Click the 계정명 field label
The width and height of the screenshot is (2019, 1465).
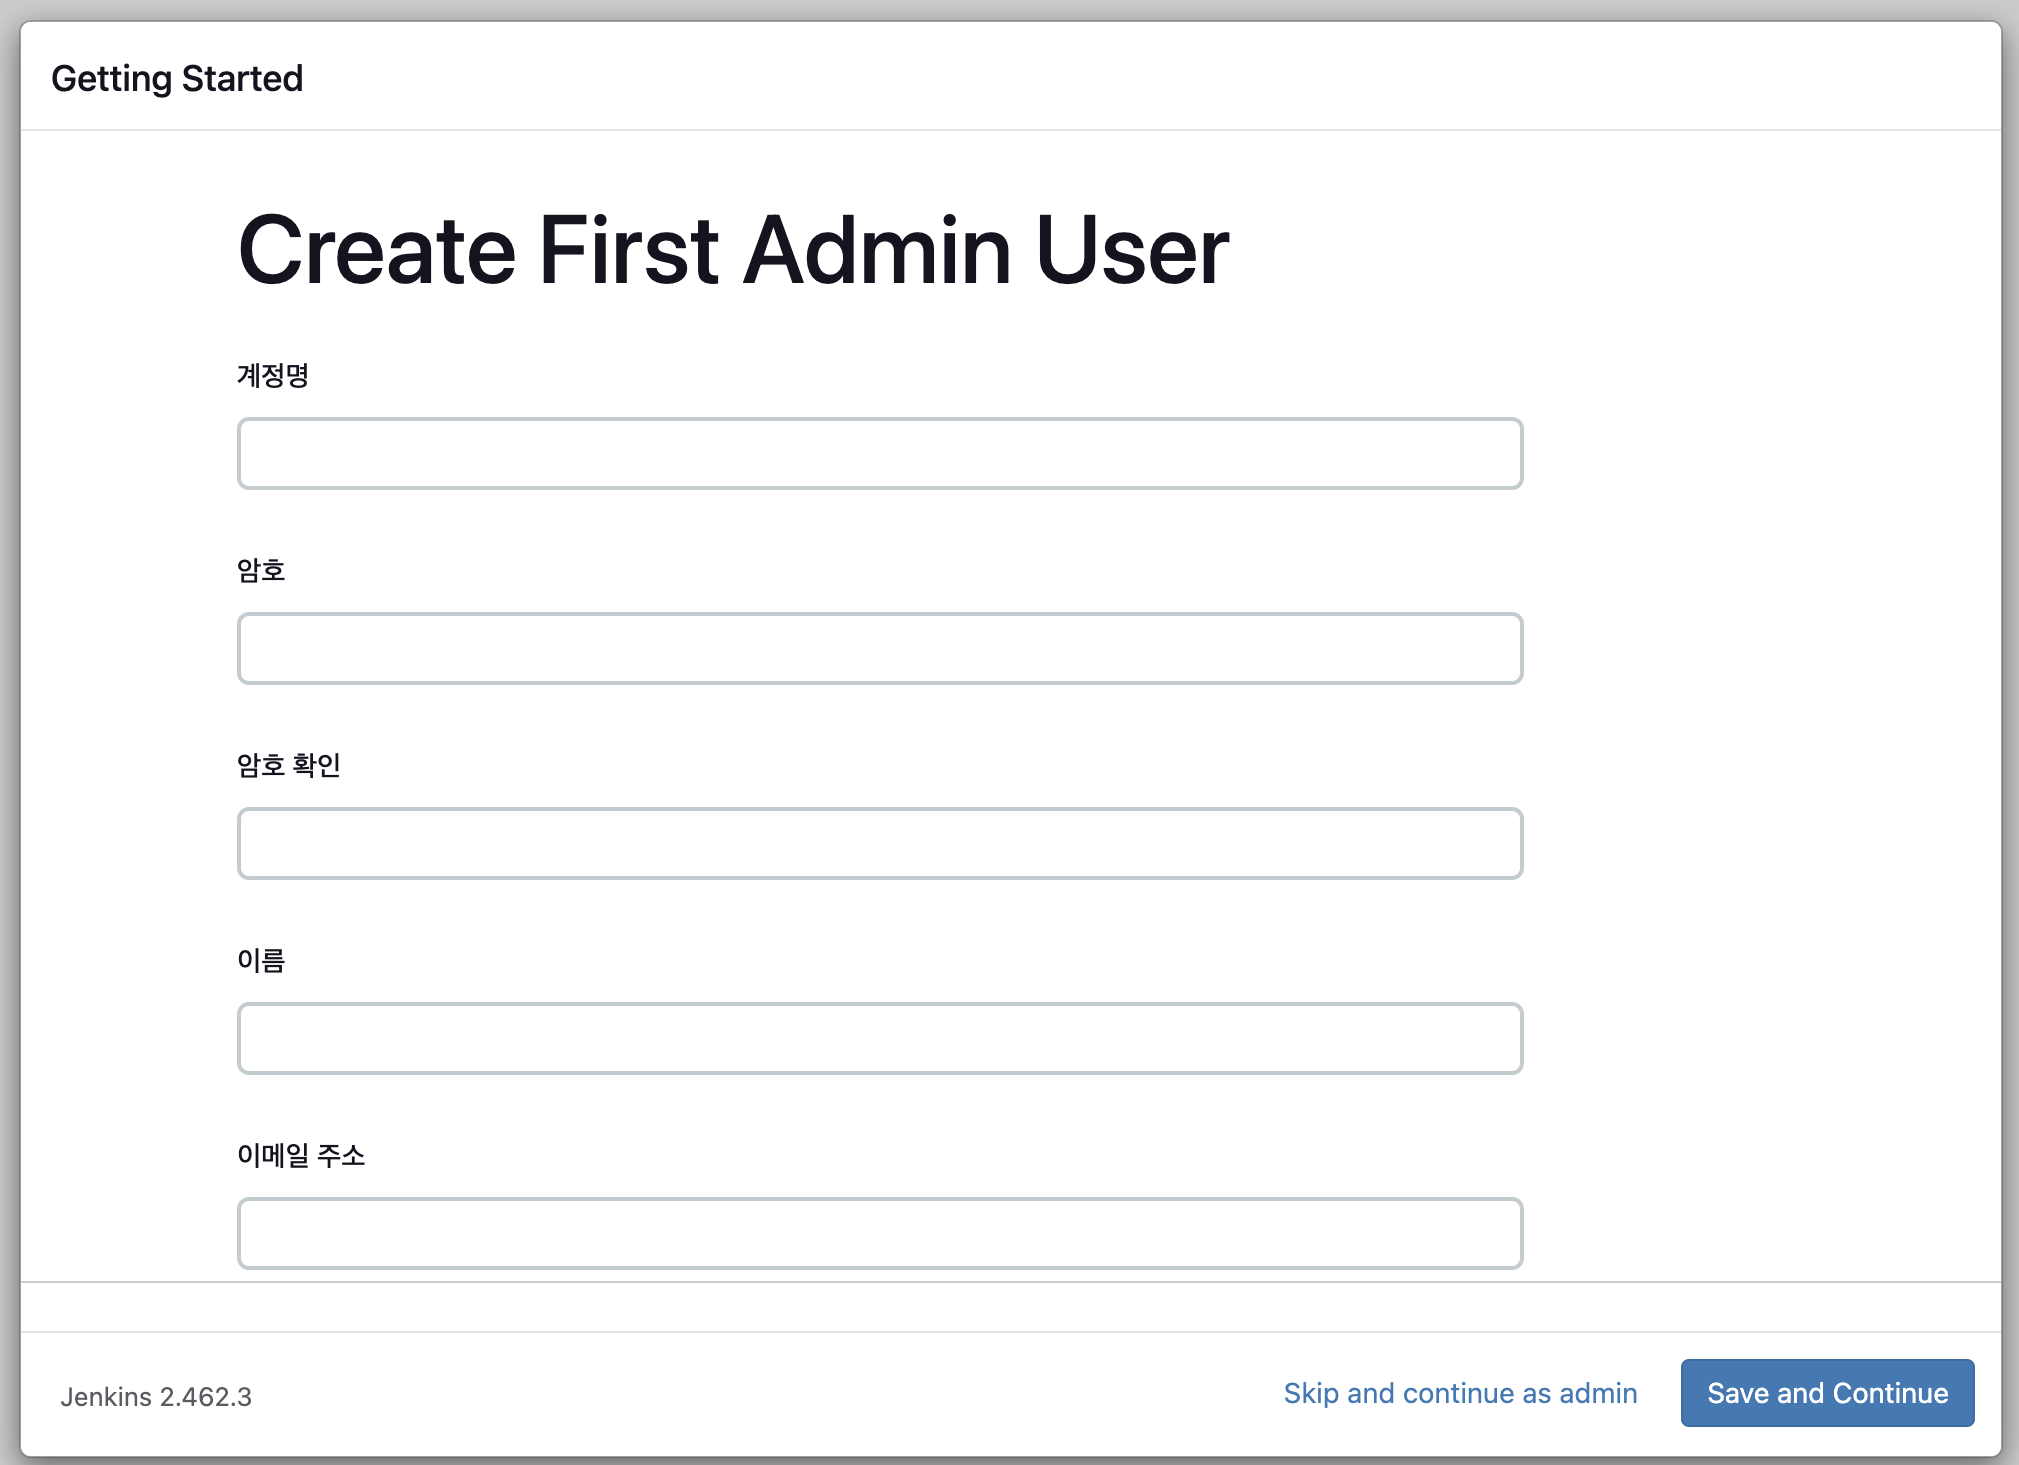click(272, 375)
